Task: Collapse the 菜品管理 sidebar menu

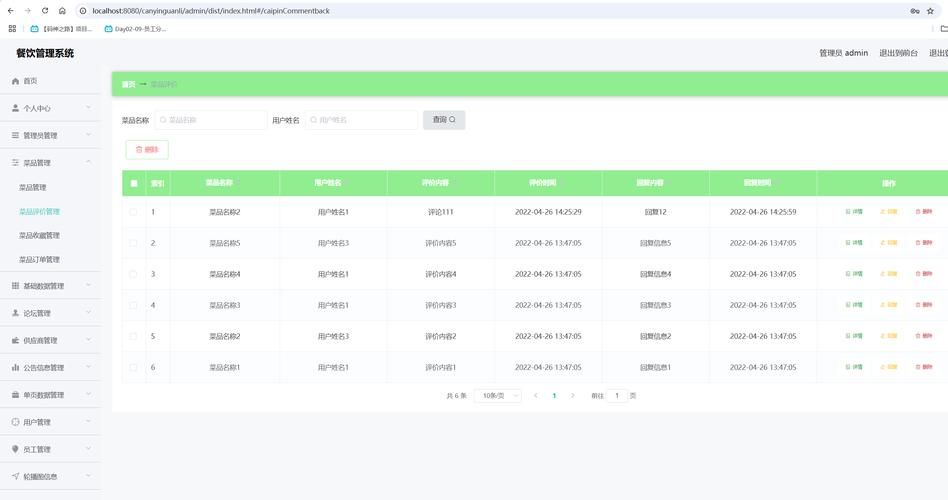Action: [50, 162]
